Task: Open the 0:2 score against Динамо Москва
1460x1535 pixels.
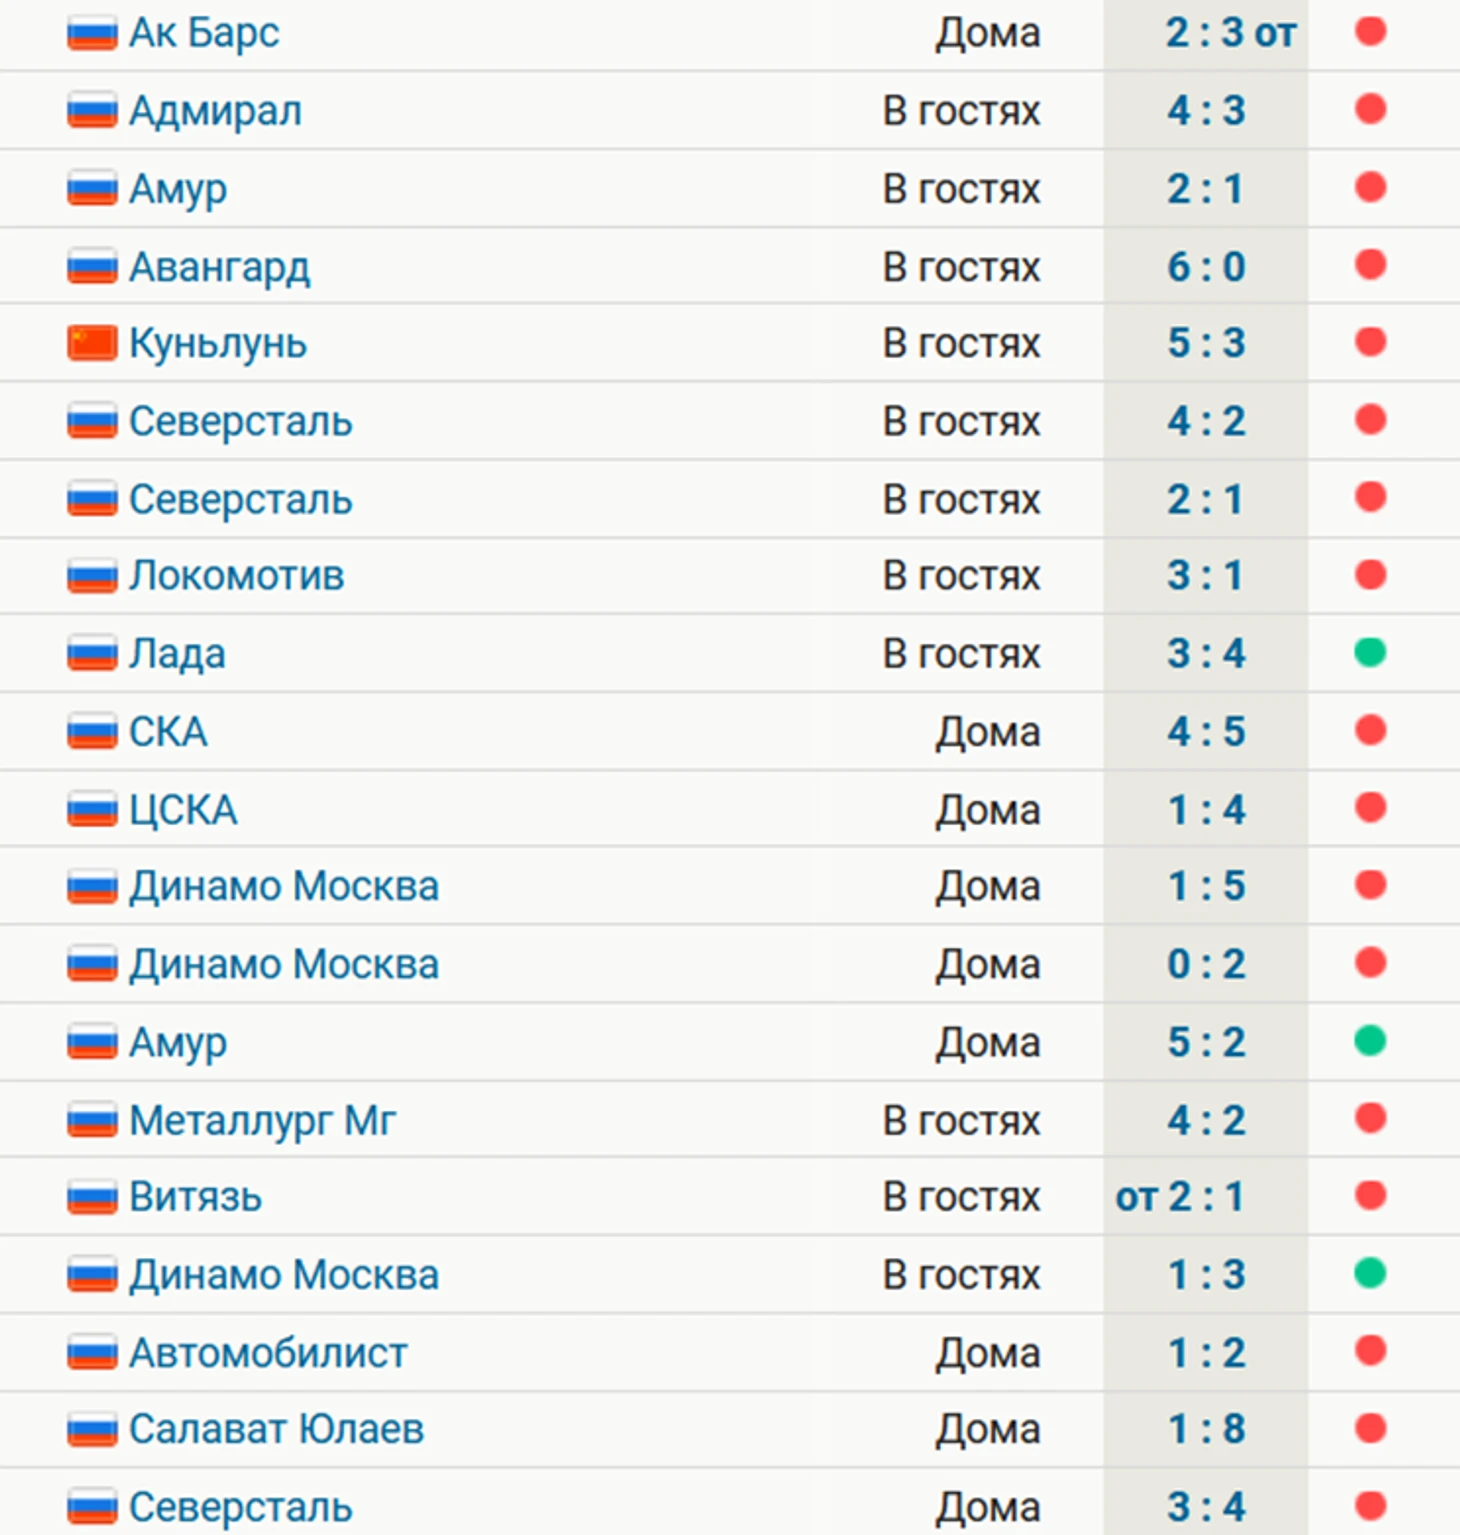Action: point(1206,965)
